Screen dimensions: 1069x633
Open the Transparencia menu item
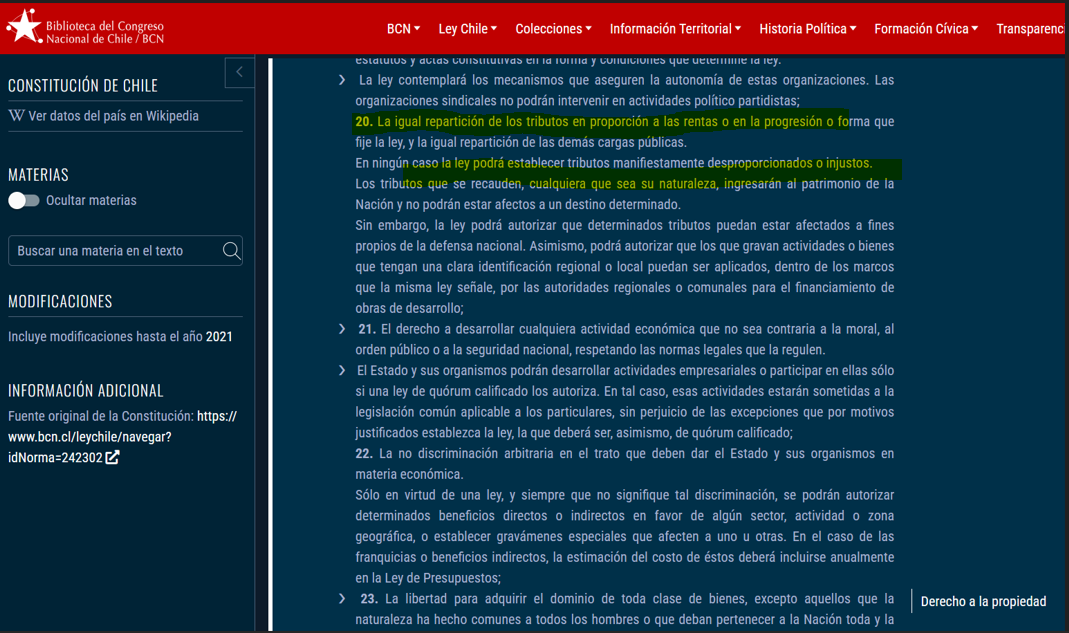[1030, 29]
